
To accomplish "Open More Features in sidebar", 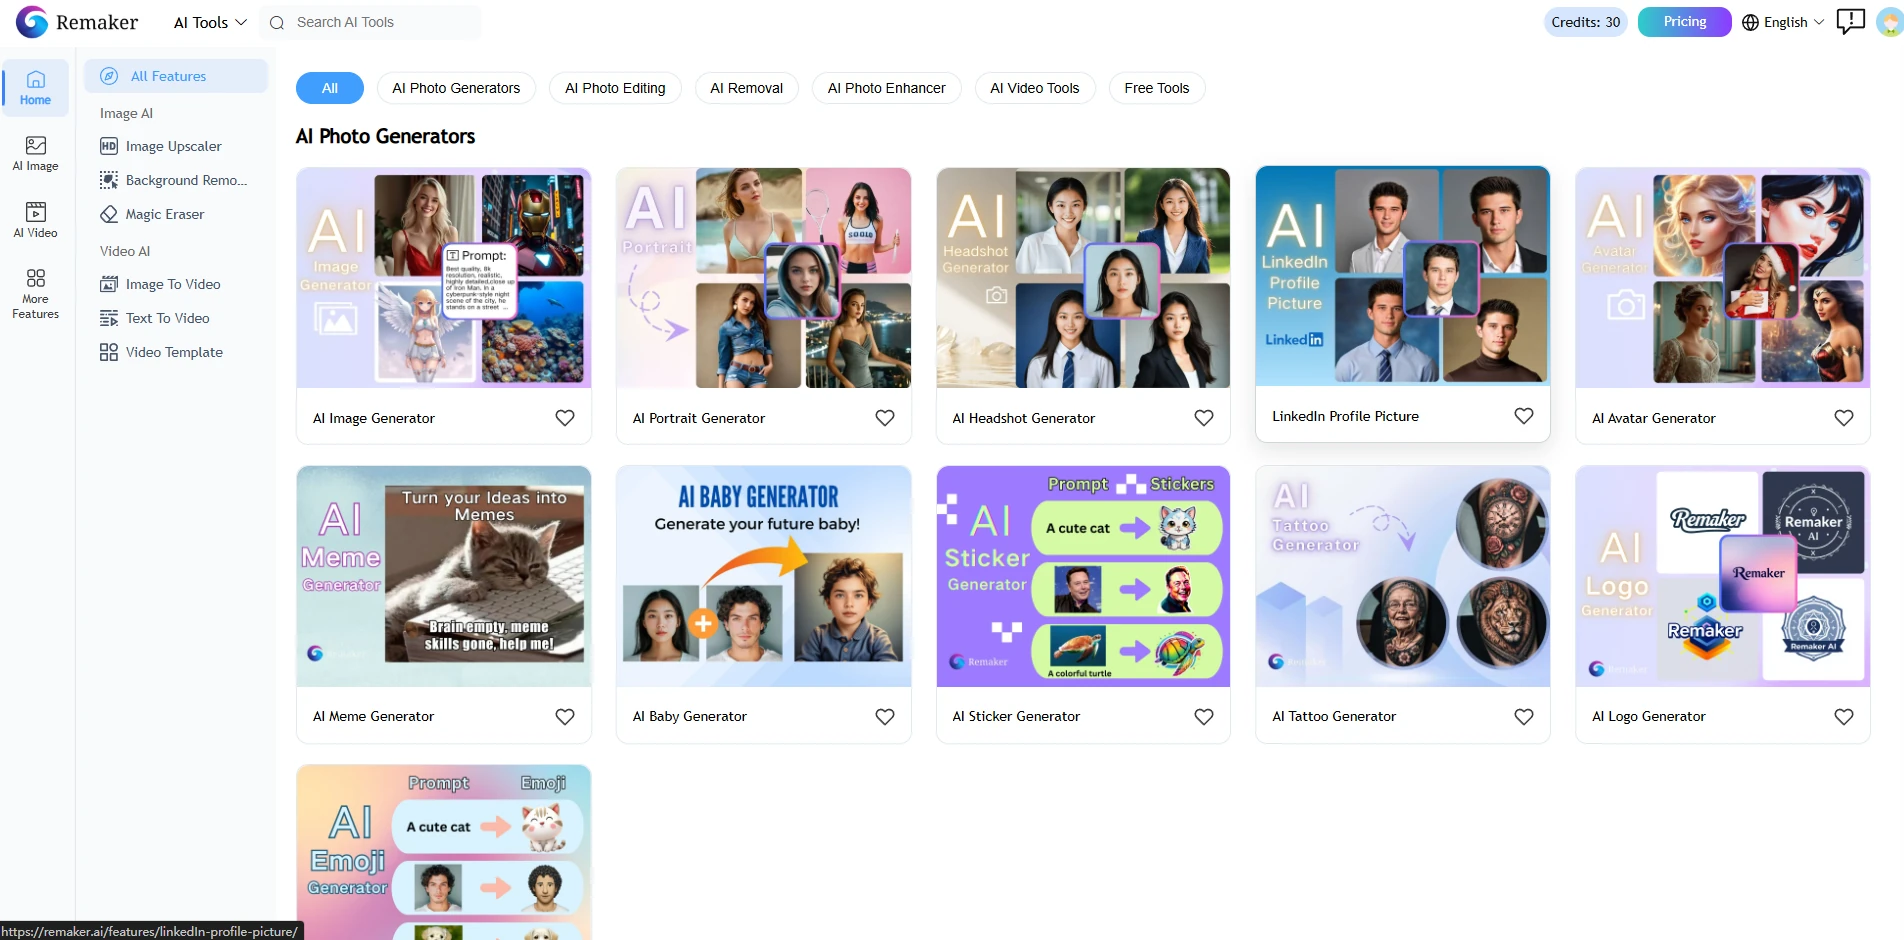I will click(x=35, y=293).
